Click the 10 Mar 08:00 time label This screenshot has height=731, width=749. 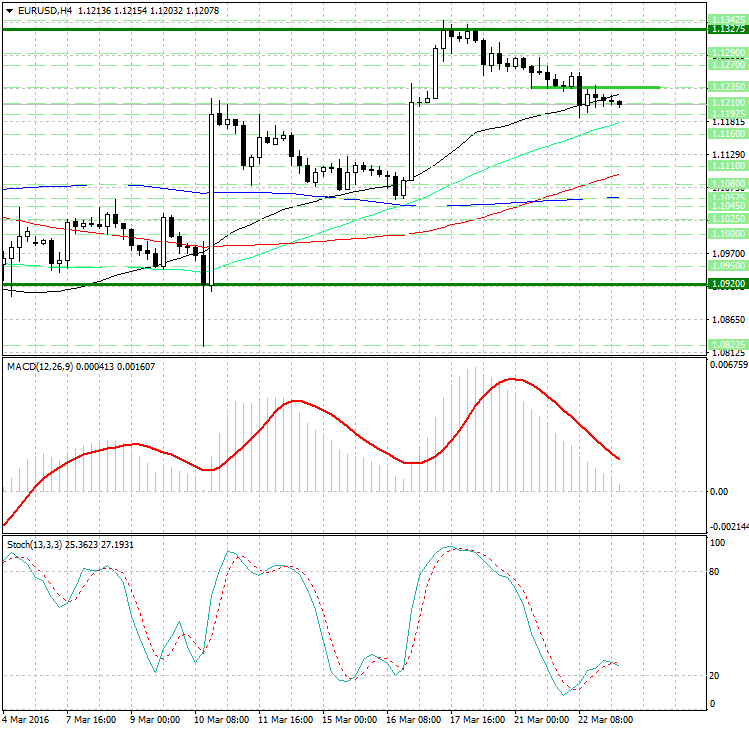click(x=221, y=720)
